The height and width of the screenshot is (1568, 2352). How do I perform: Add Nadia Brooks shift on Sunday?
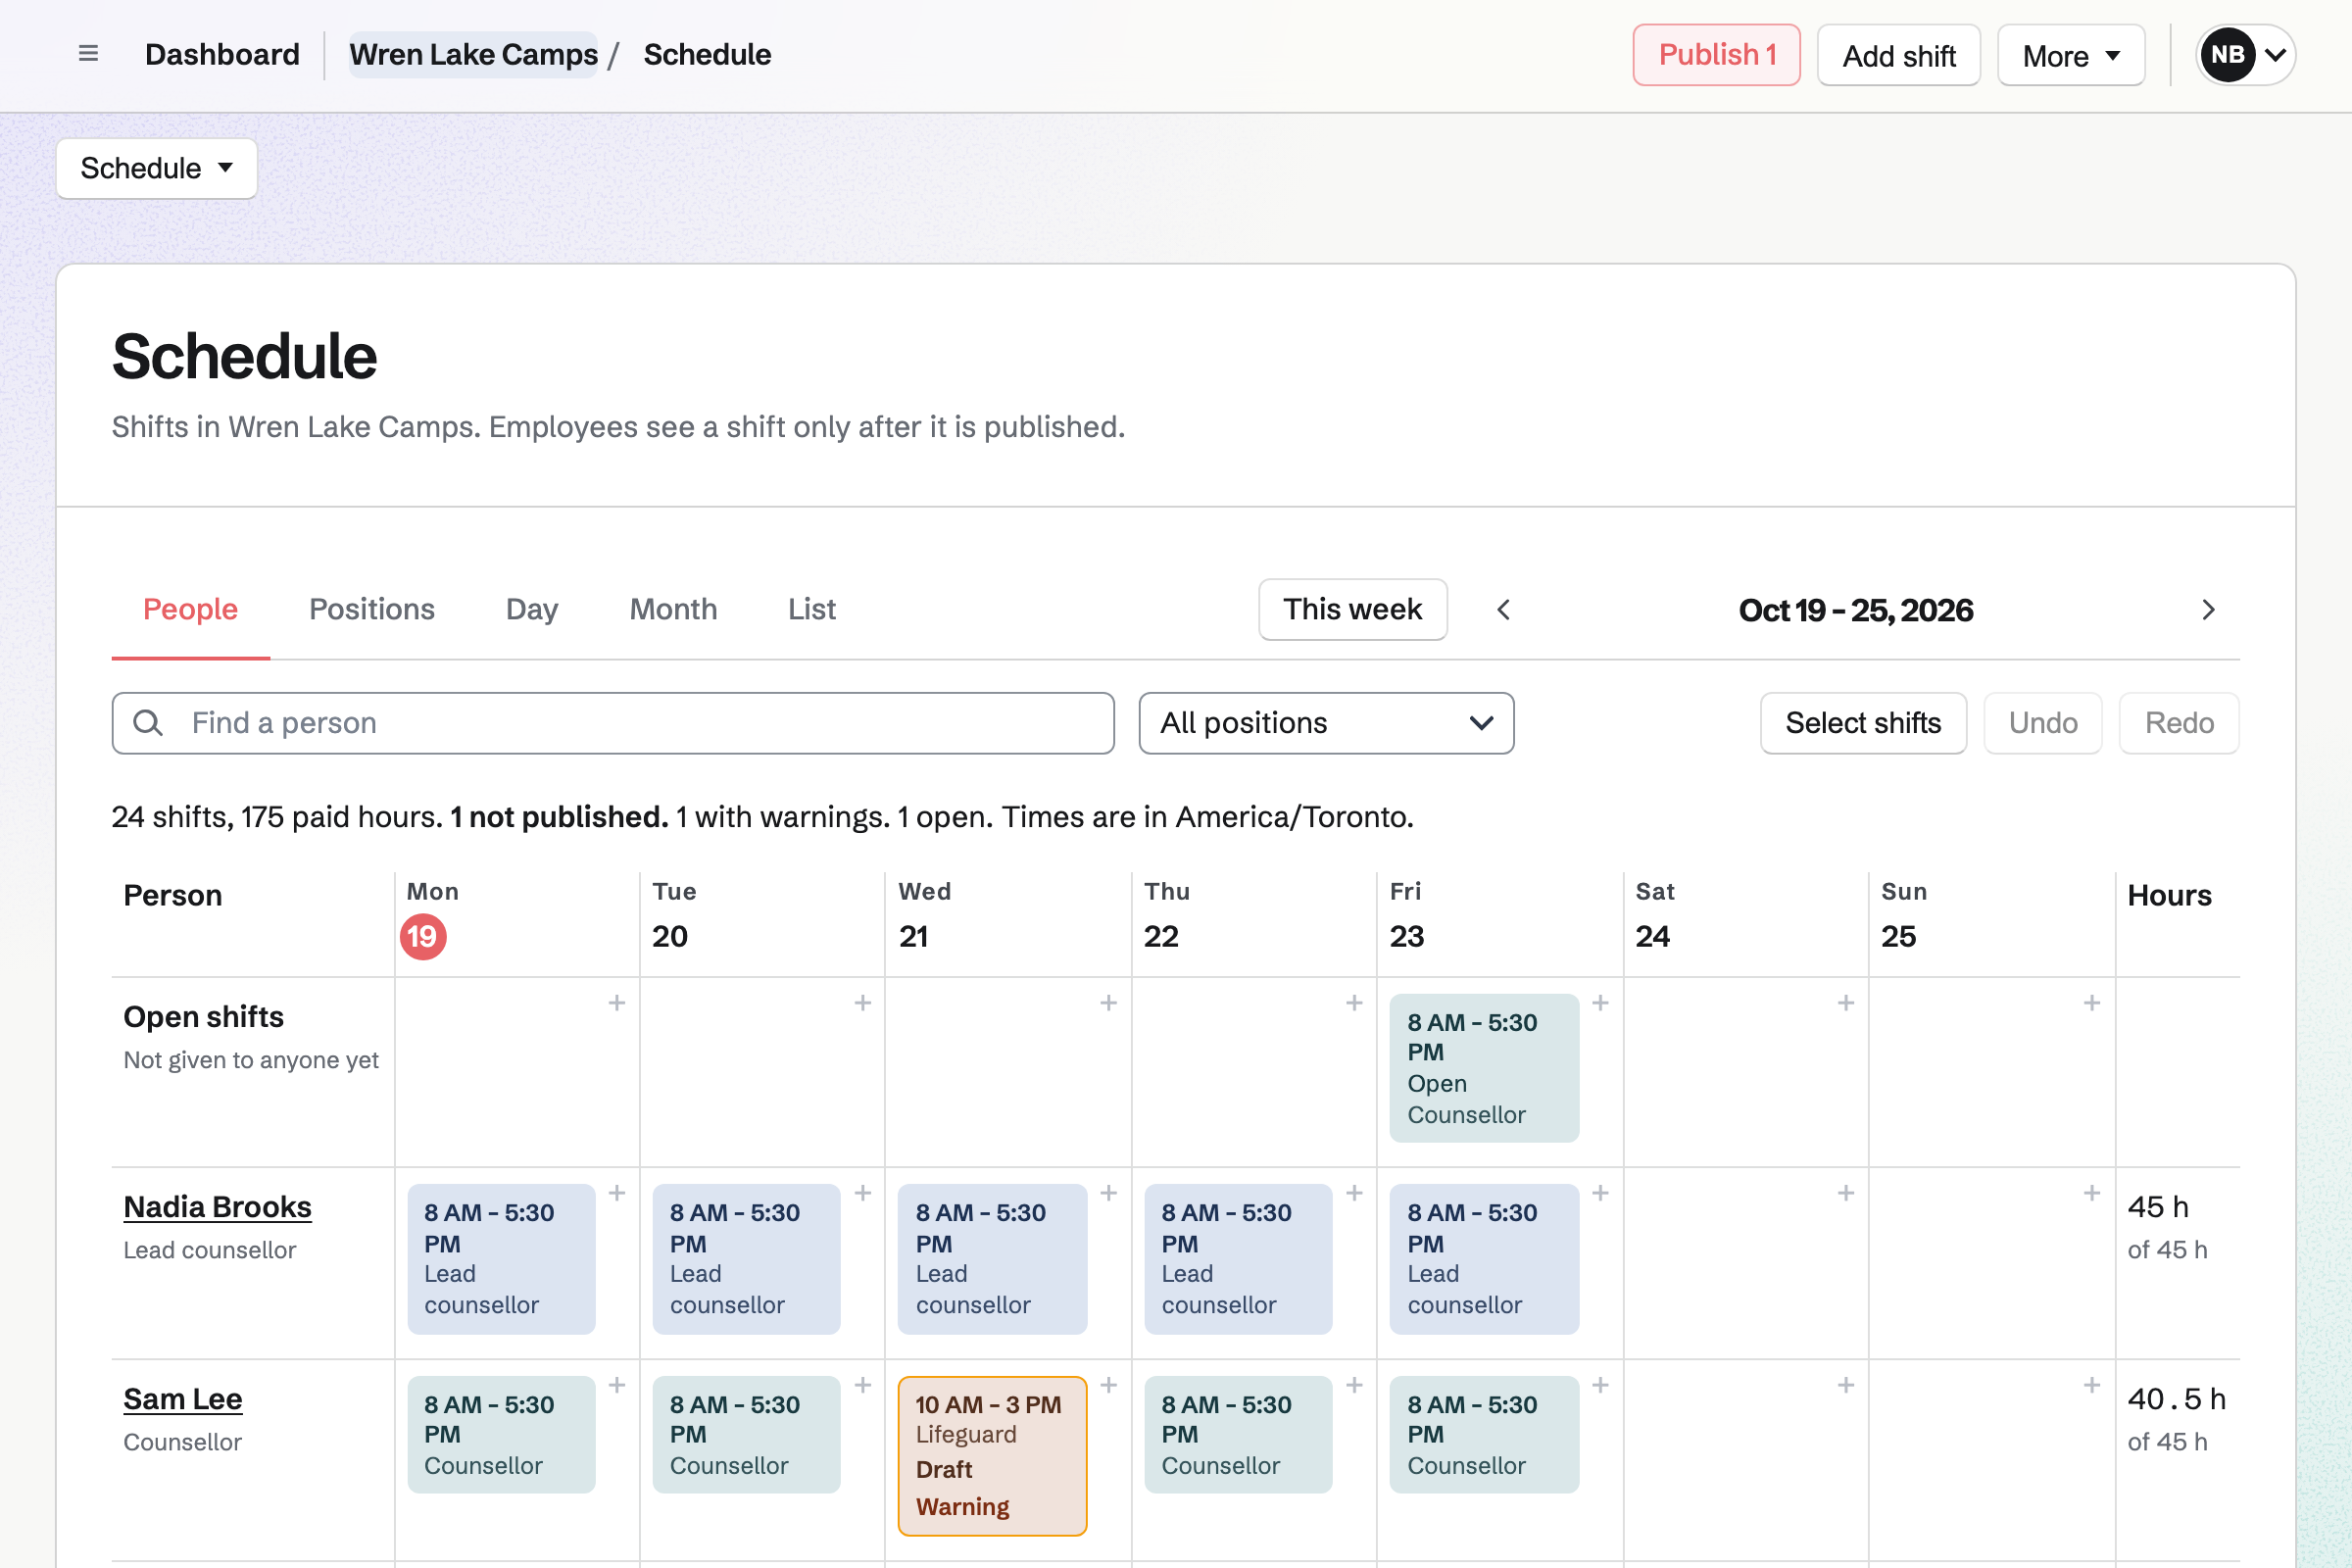(2092, 1193)
